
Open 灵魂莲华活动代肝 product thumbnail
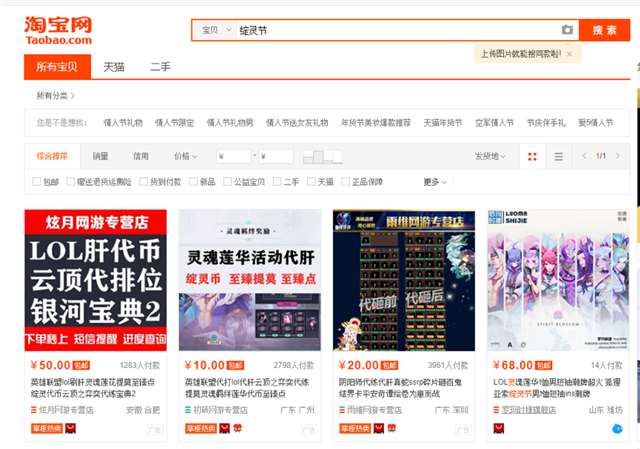(250, 280)
